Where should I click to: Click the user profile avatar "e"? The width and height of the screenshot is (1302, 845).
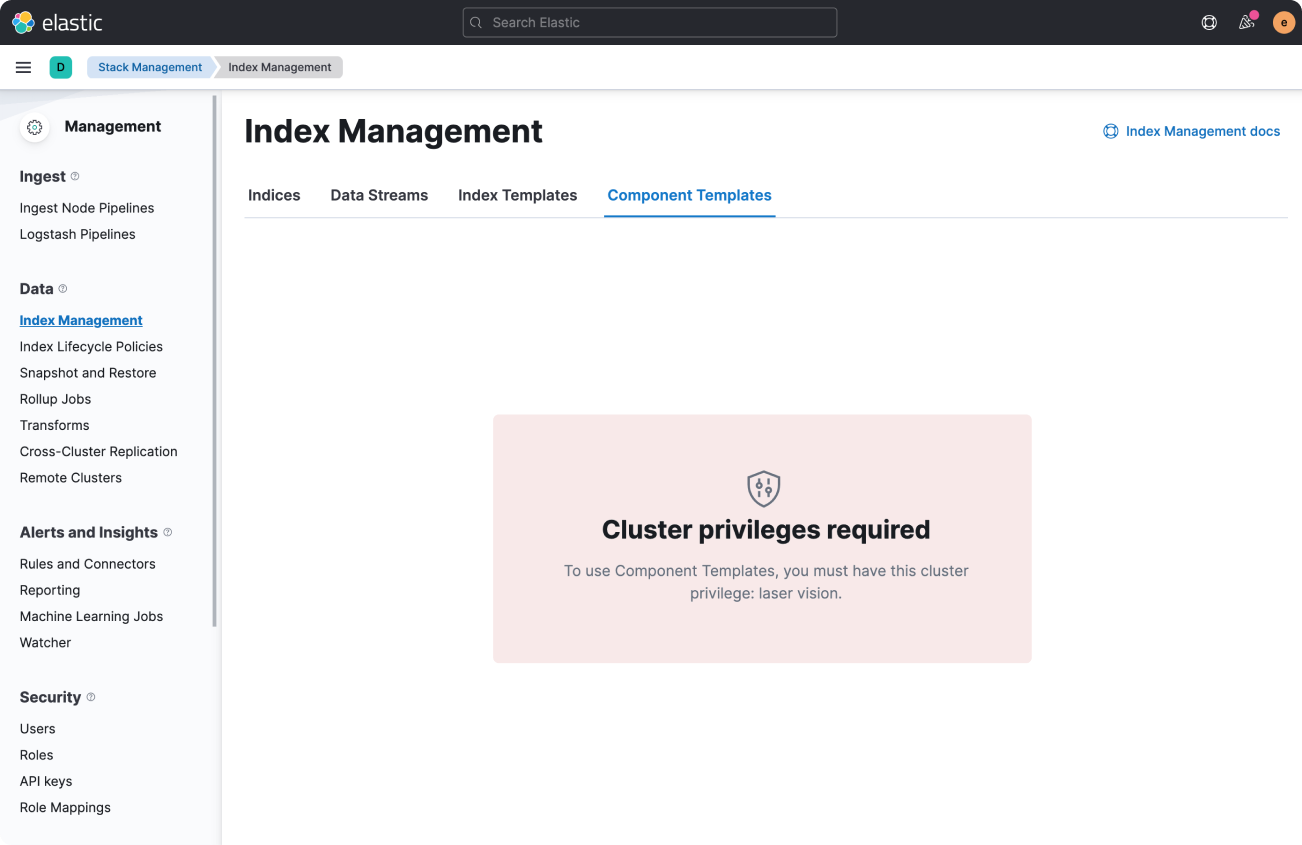(1283, 22)
